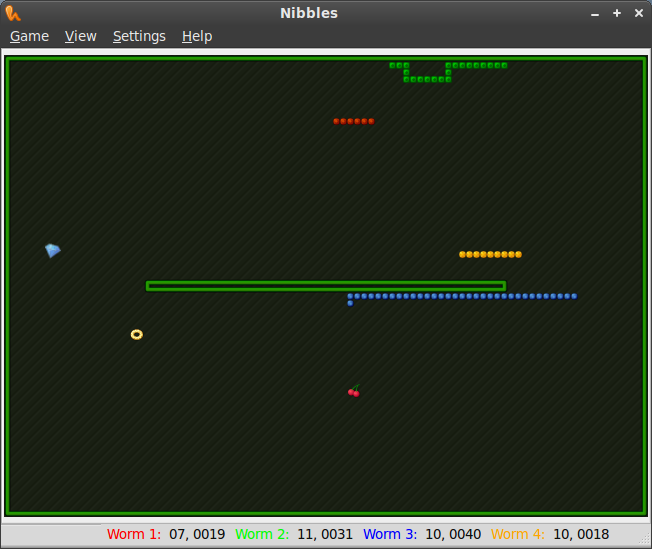The width and height of the screenshot is (652, 549).
Task: Click the Worm 1 score label
Action: coord(134,534)
